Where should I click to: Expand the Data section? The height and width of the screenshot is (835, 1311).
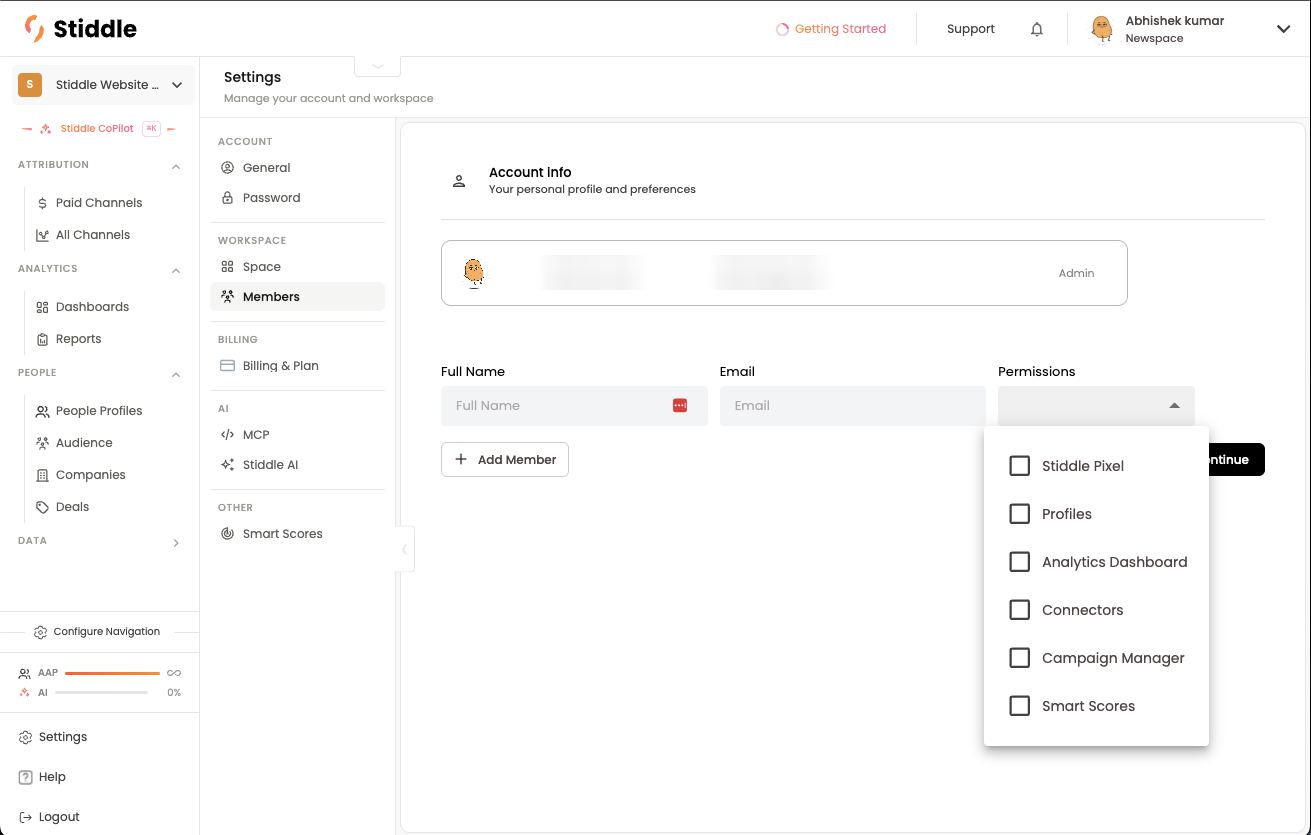[x=176, y=543]
